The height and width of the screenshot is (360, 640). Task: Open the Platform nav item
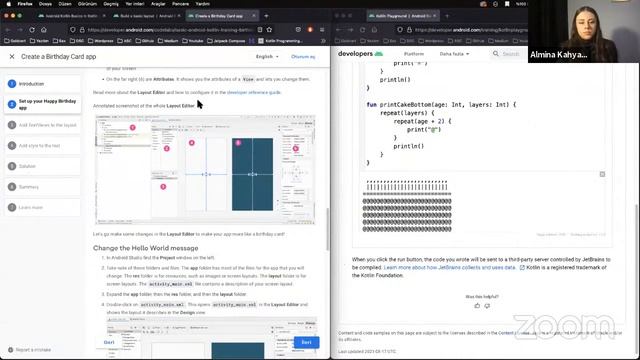pyautogui.click(x=414, y=54)
